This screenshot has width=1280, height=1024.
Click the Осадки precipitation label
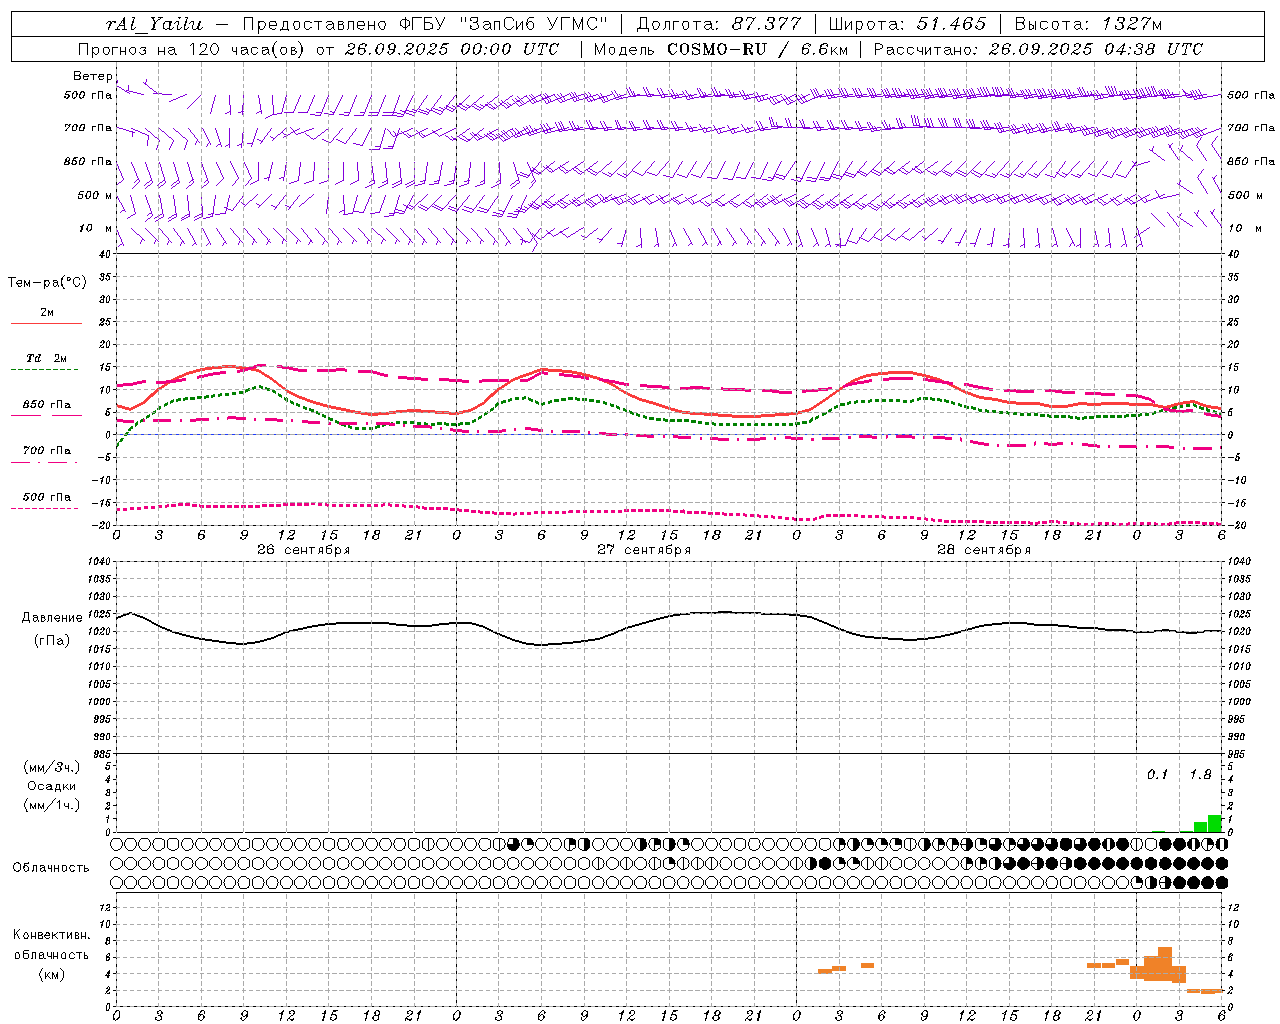(51, 786)
